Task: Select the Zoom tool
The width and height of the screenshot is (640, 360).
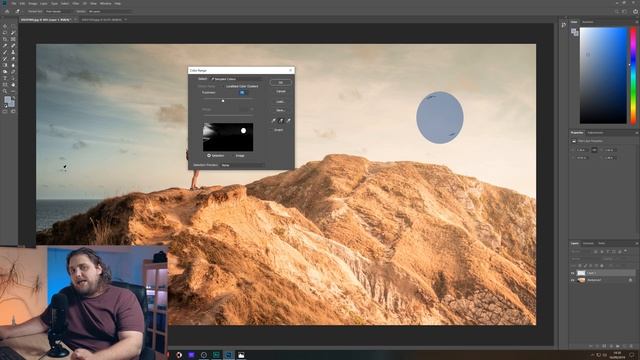Action: (x=5, y=91)
